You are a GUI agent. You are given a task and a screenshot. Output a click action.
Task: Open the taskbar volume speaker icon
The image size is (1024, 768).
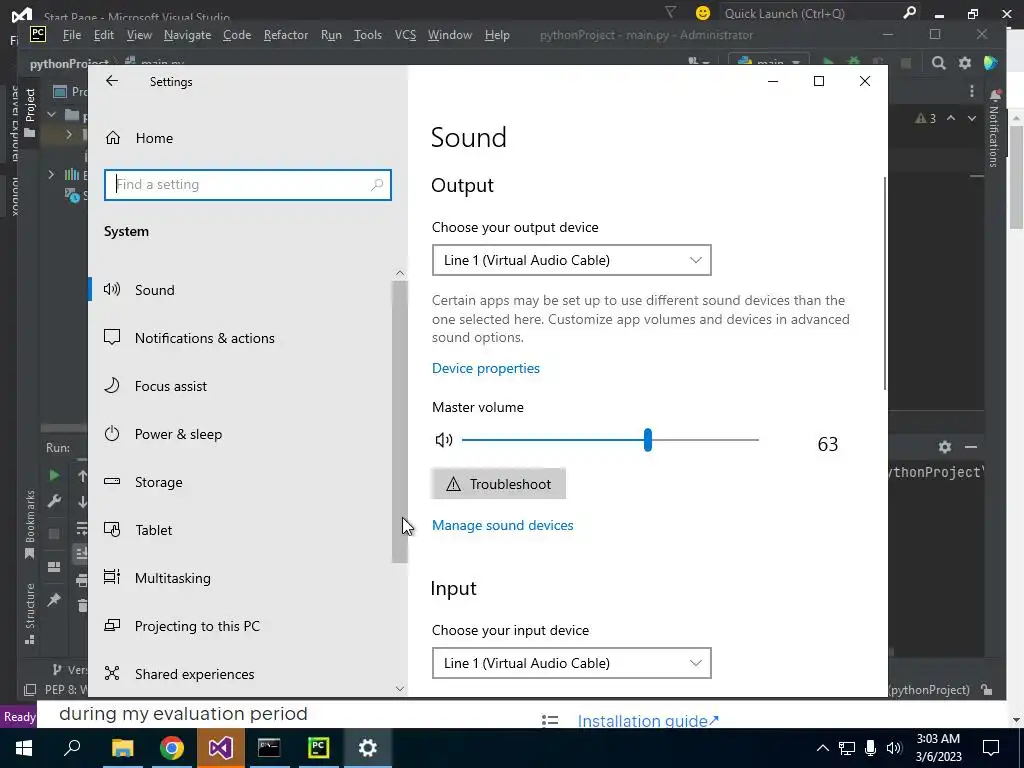(894, 748)
